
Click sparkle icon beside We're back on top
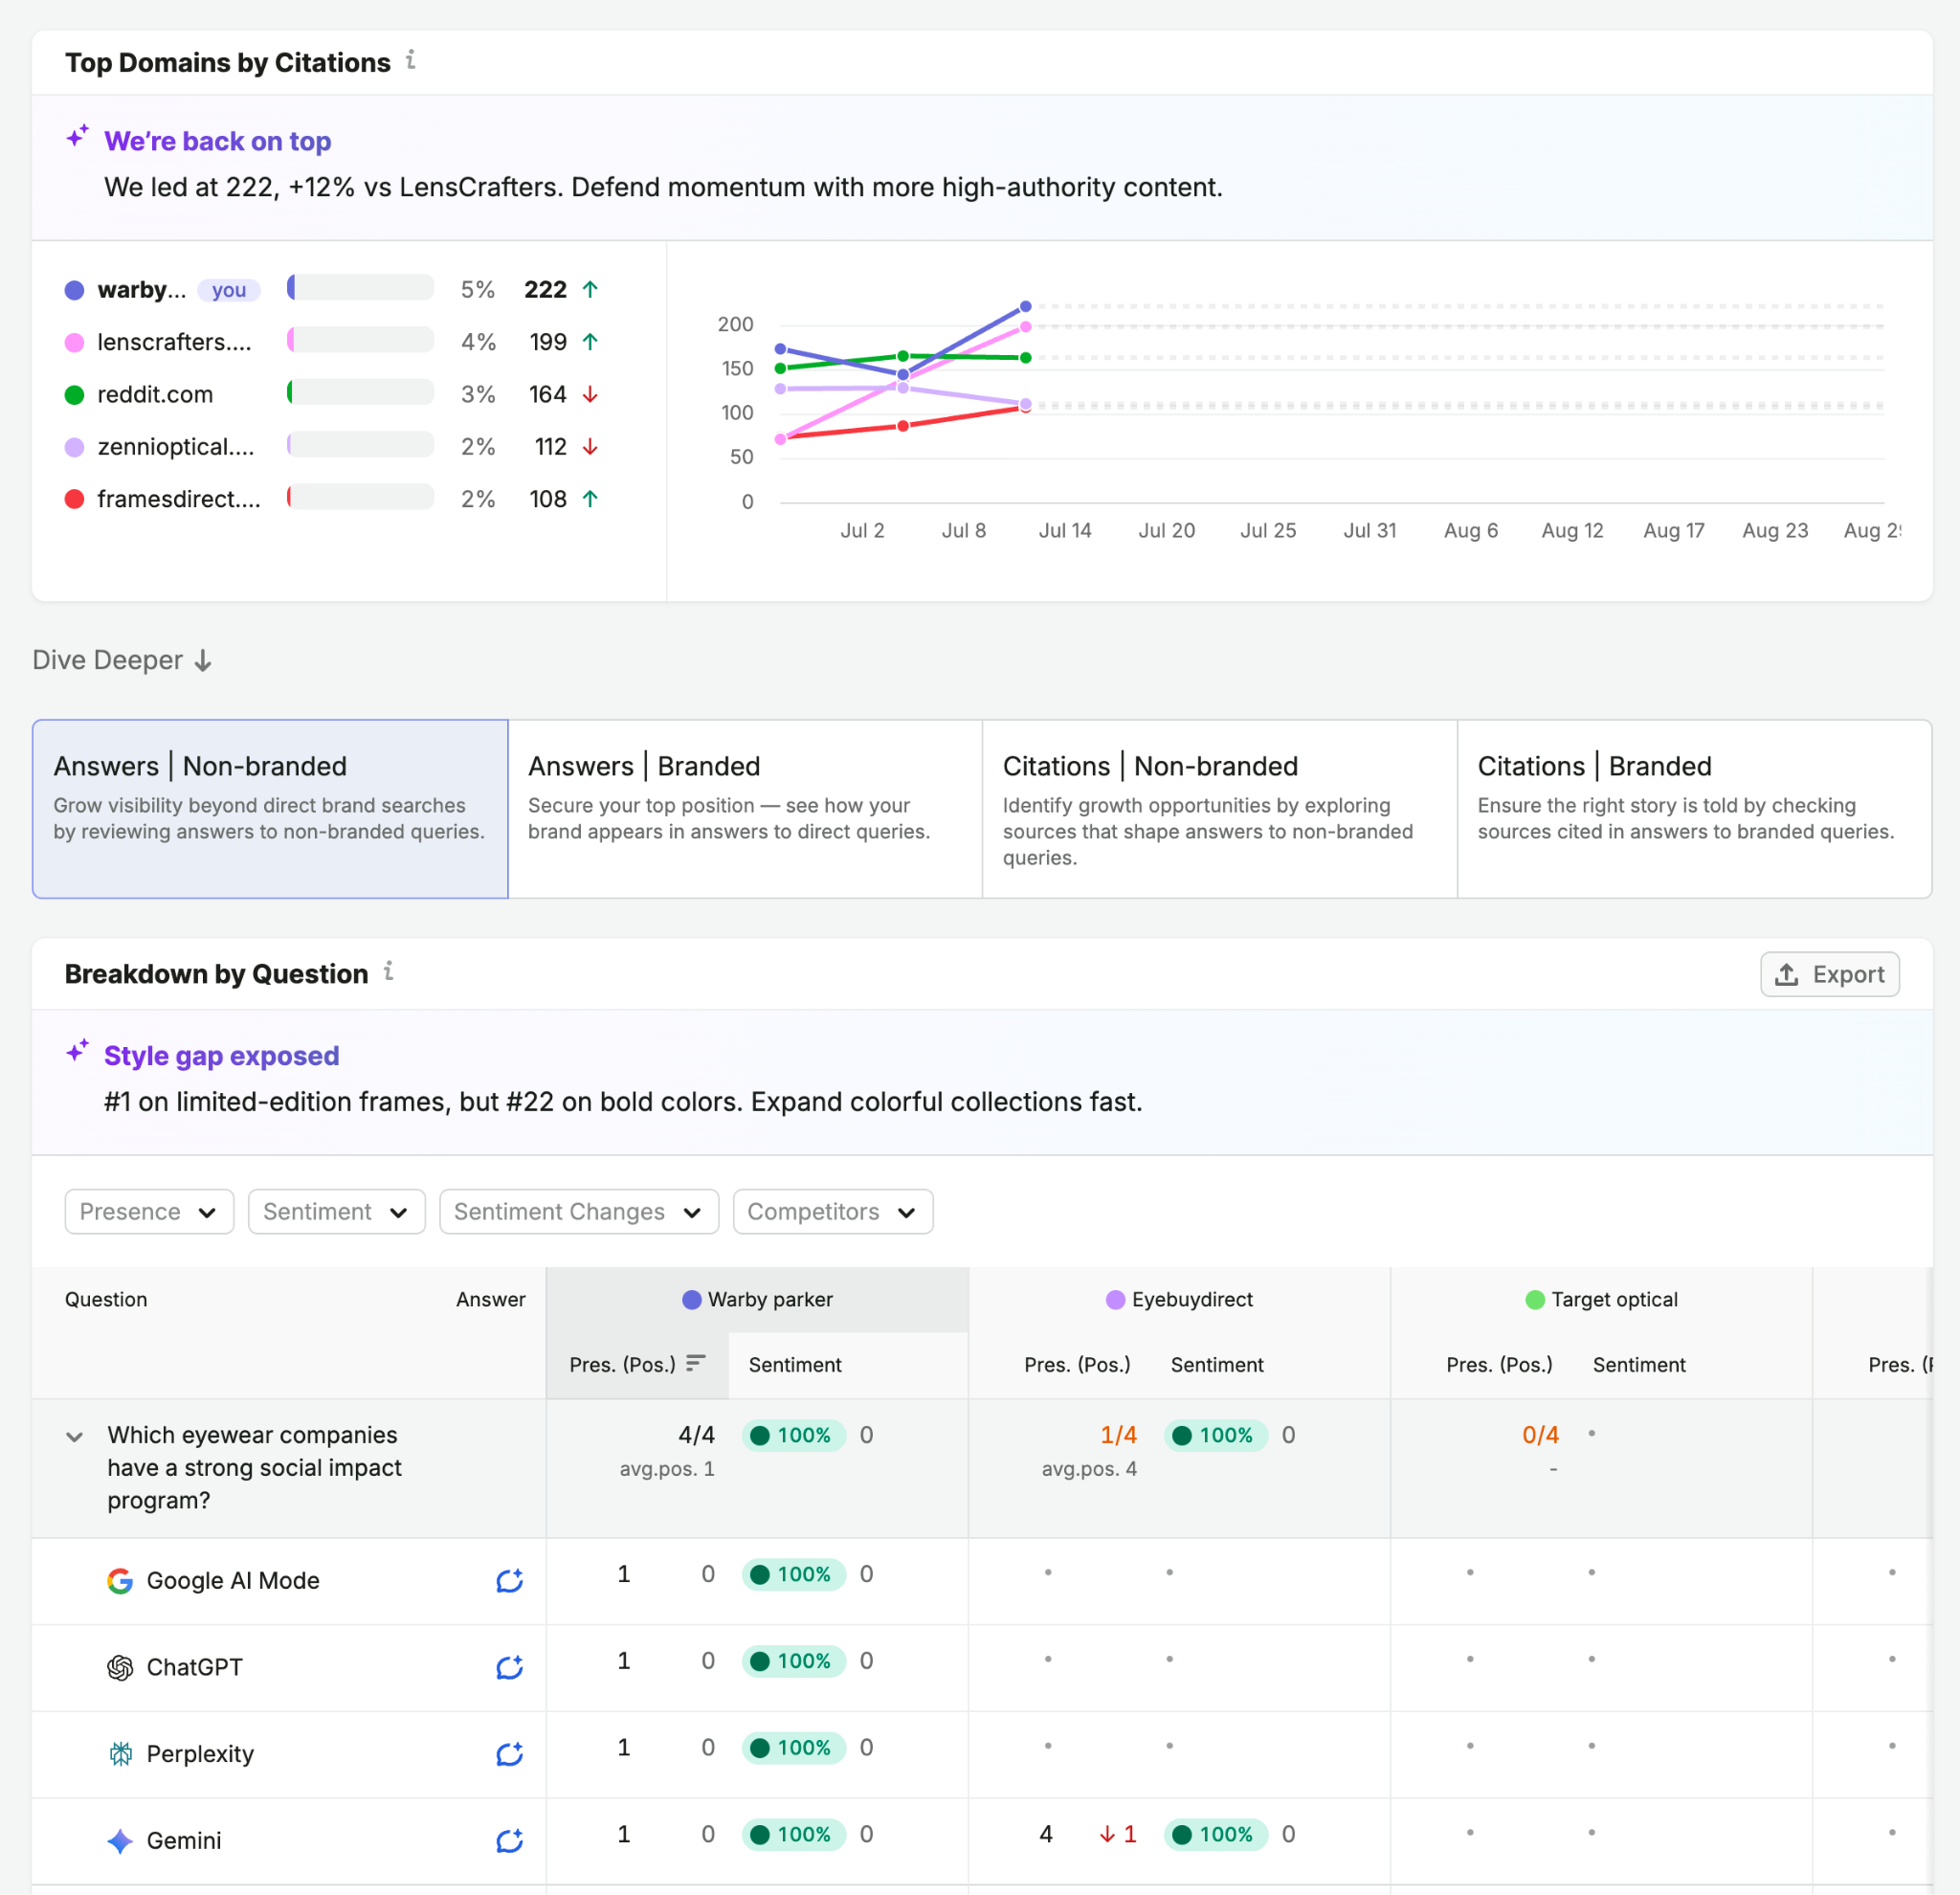78,136
